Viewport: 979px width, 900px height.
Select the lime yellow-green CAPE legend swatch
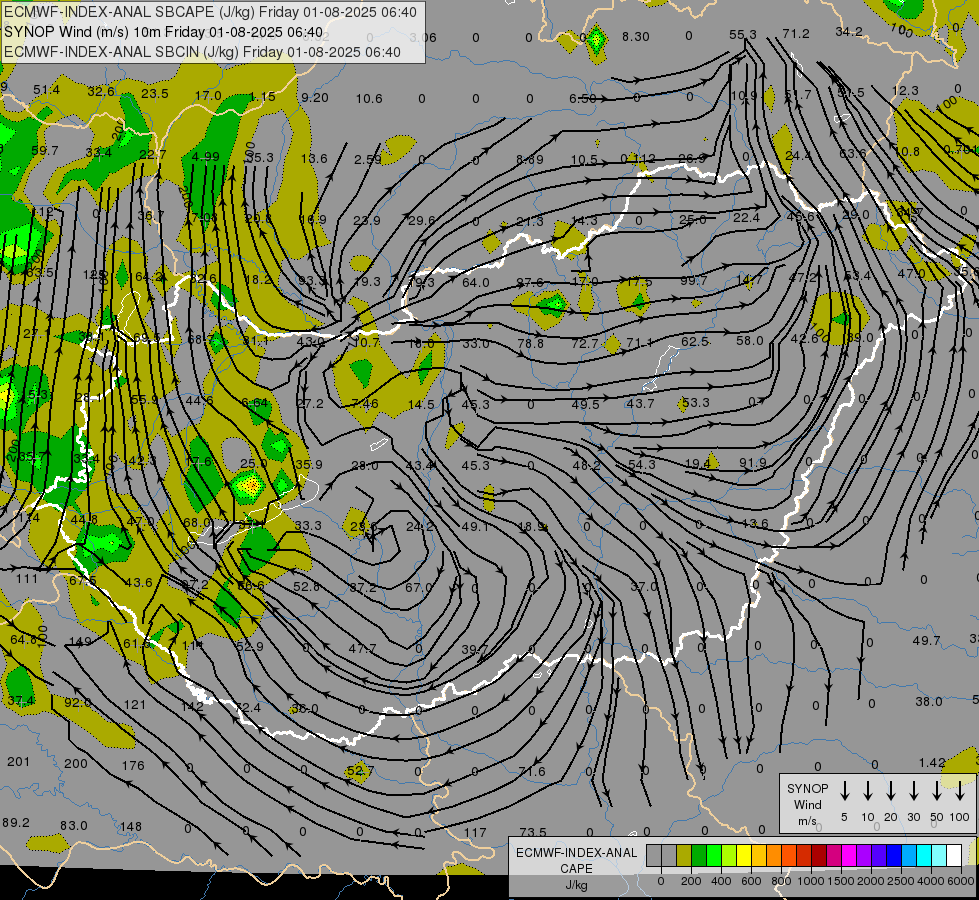pos(729,856)
